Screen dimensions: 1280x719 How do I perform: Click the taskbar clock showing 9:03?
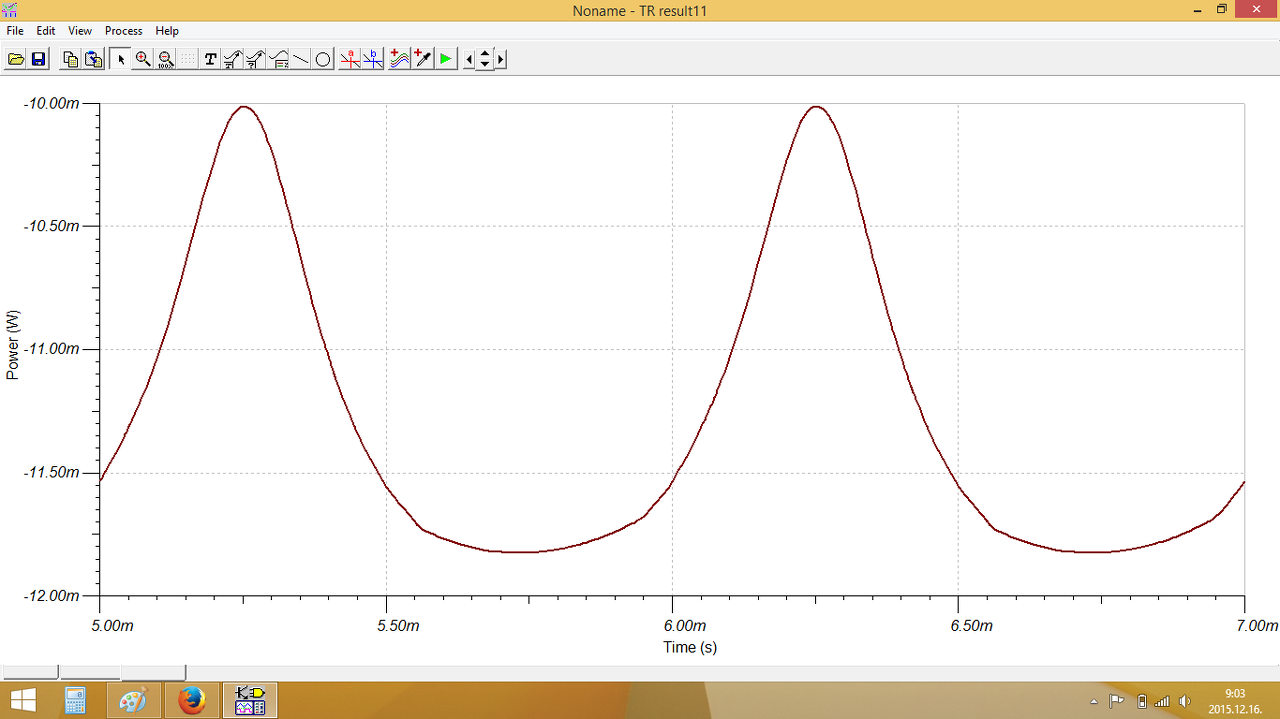1235,701
